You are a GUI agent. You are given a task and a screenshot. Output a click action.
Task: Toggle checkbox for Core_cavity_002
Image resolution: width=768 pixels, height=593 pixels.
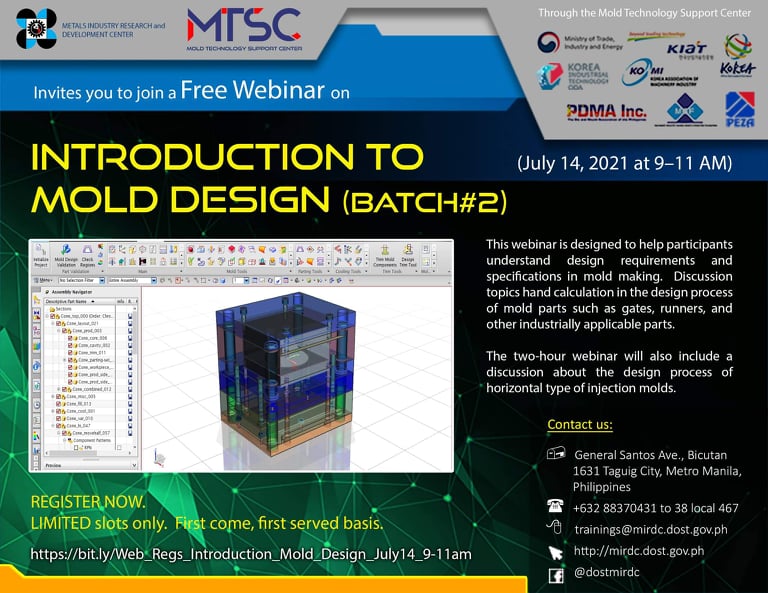[x=70, y=345]
